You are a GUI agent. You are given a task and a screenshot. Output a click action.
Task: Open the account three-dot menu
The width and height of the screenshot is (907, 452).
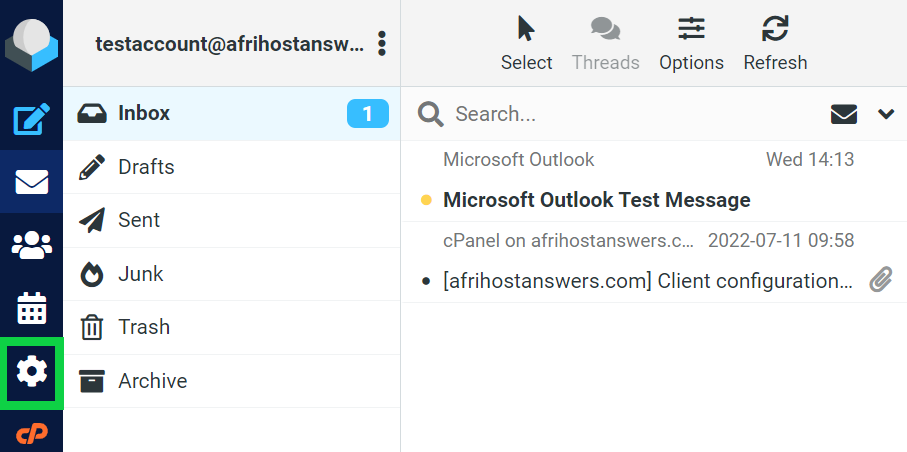(x=381, y=43)
